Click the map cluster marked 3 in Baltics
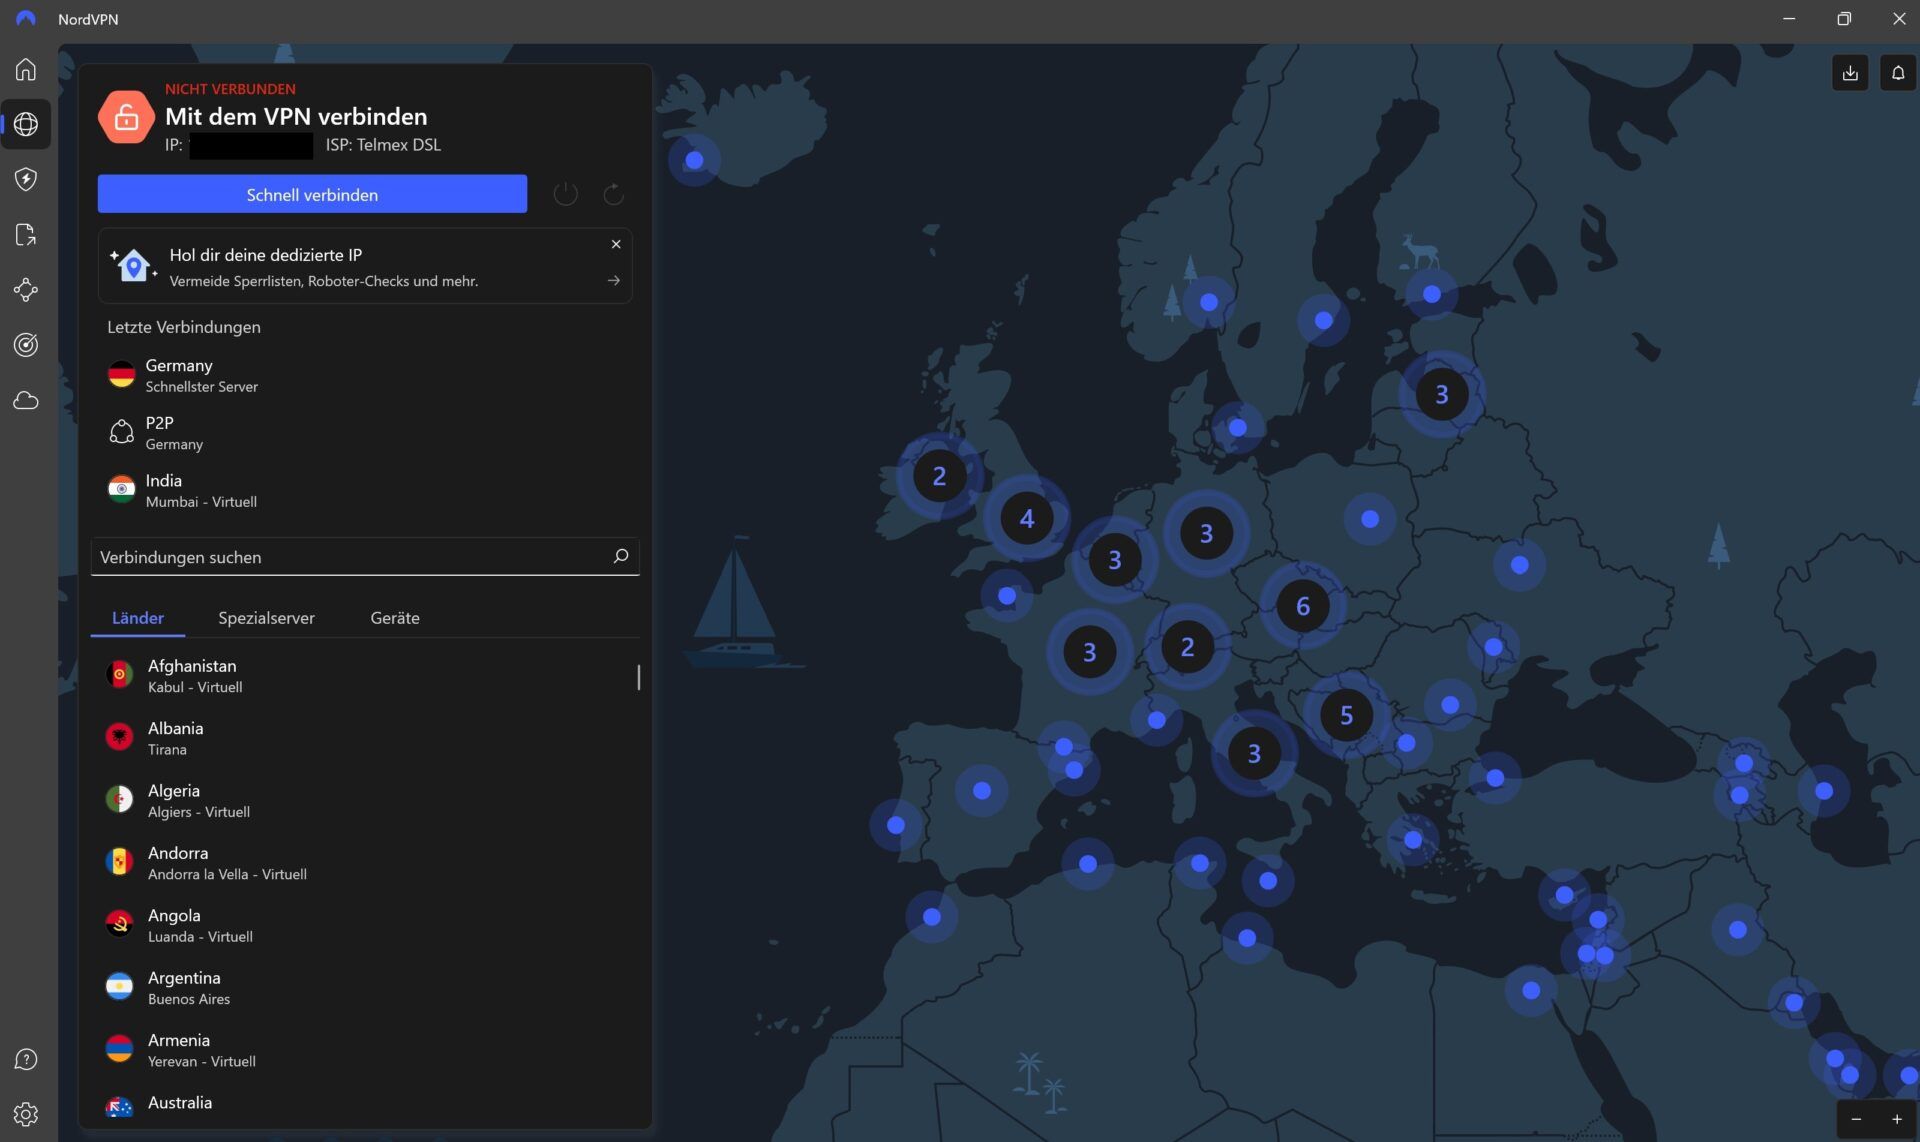1920x1142 pixels. click(x=1441, y=394)
